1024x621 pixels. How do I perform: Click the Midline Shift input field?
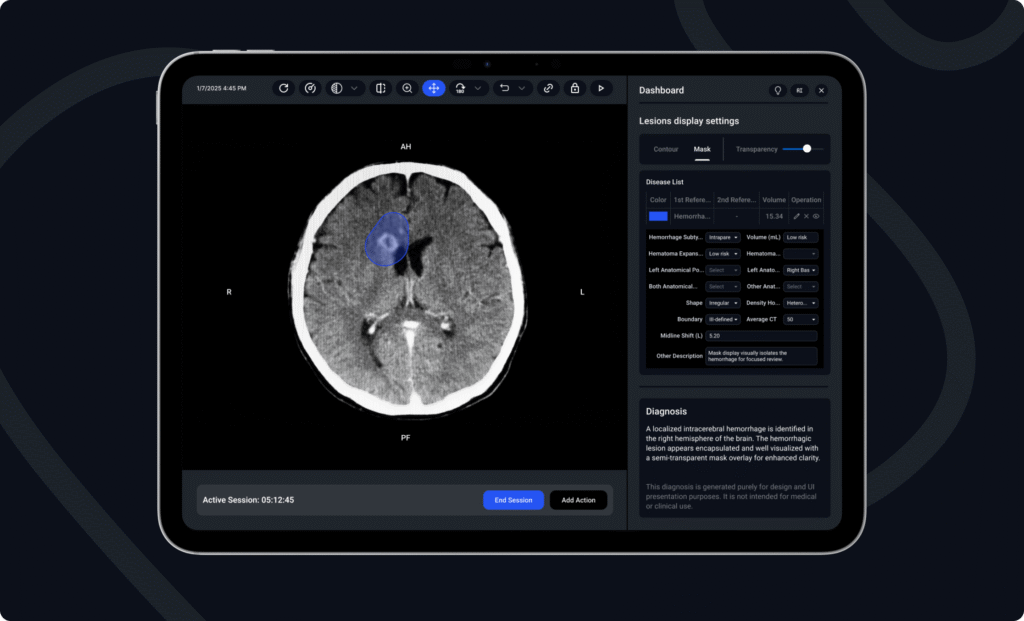point(761,336)
